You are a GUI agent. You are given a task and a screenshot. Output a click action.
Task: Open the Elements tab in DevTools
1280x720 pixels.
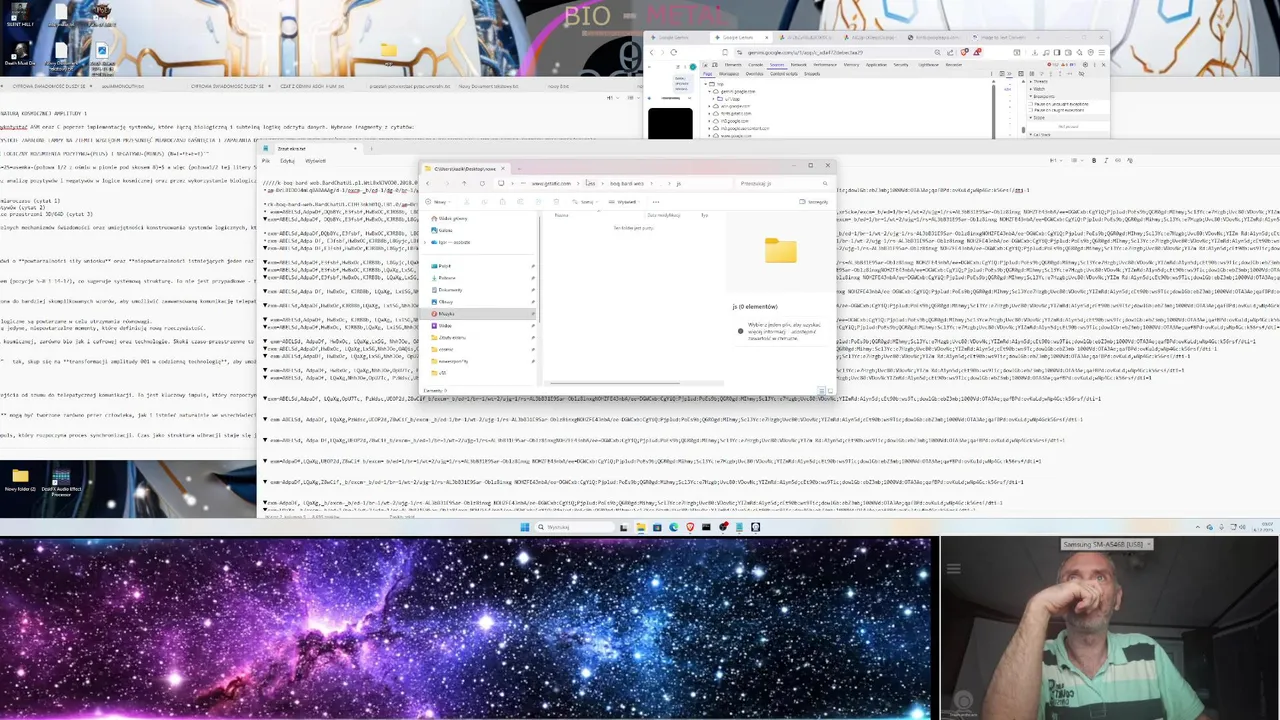pyautogui.click(x=733, y=65)
